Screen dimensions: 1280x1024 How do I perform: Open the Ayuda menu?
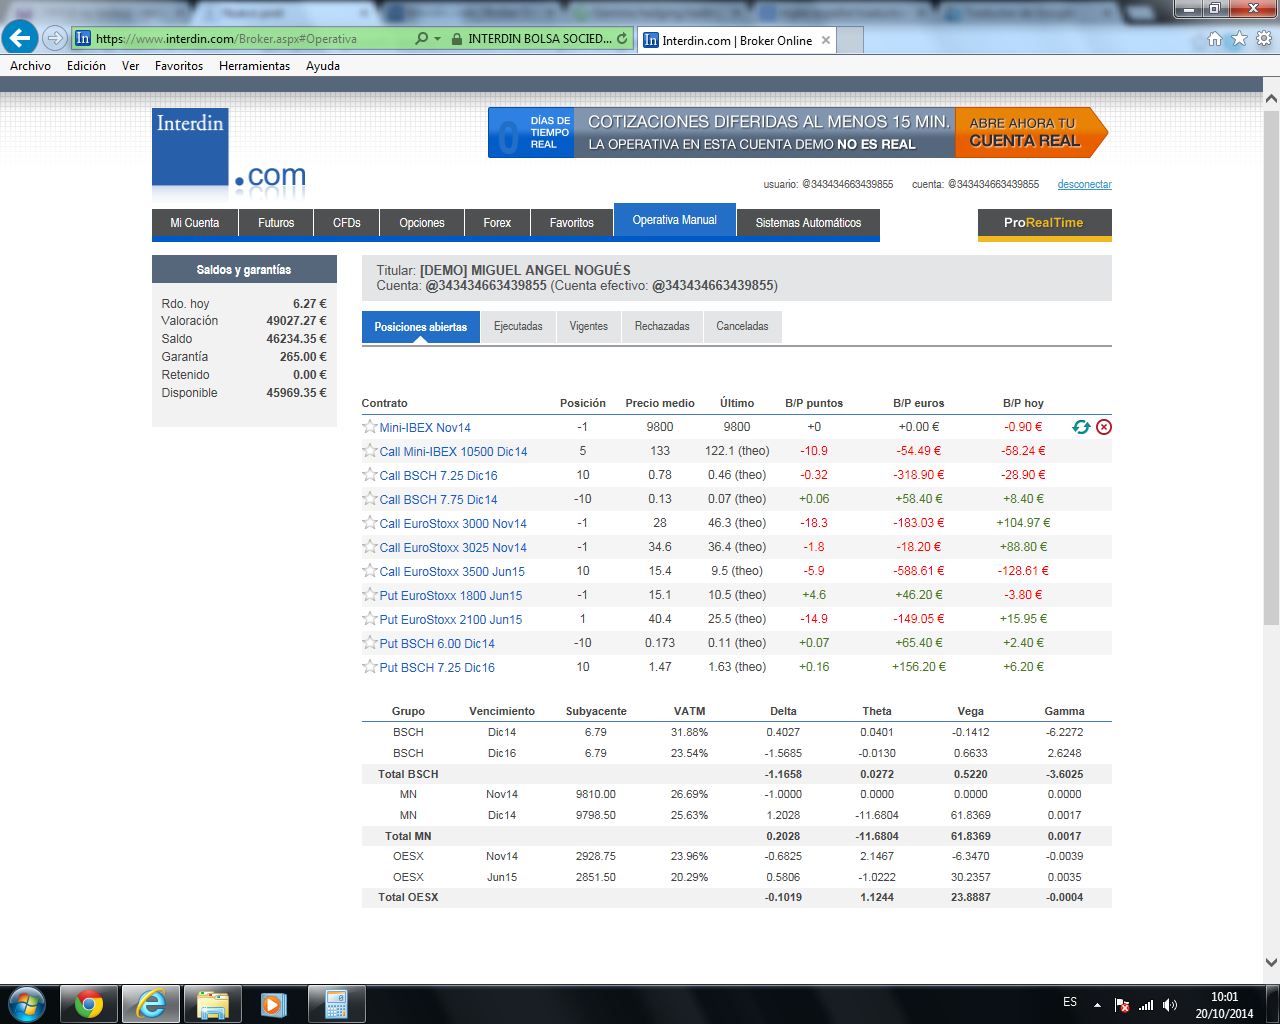[323, 66]
